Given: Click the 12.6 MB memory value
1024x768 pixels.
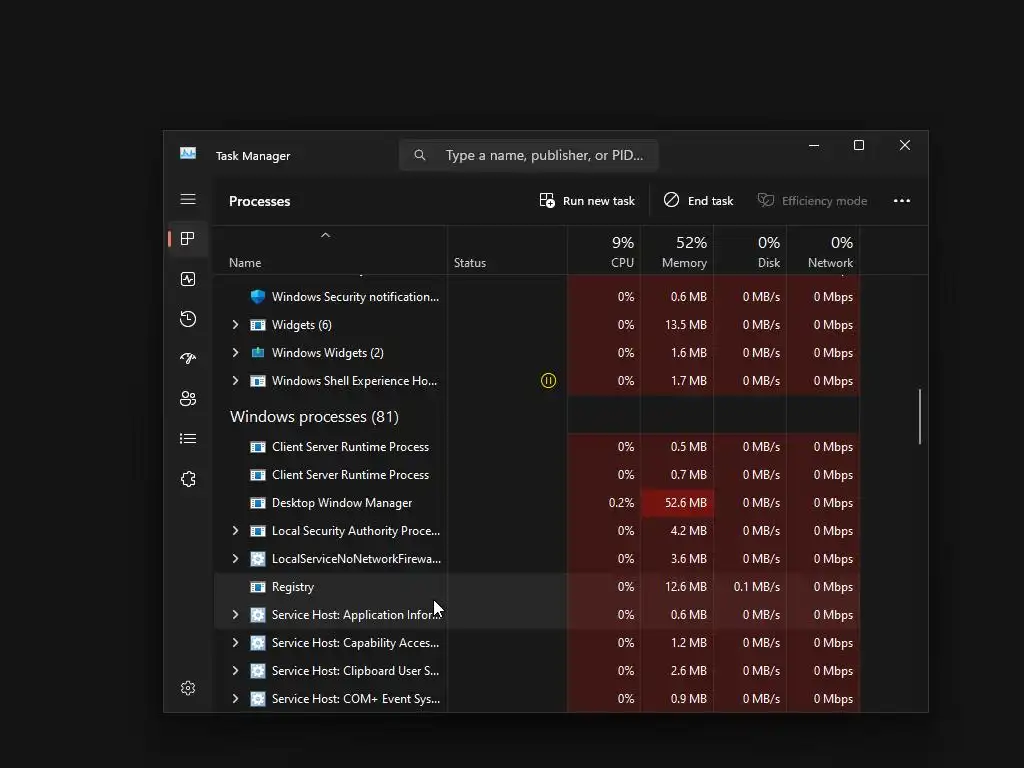Looking at the screenshot, I should pyautogui.click(x=686, y=587).
